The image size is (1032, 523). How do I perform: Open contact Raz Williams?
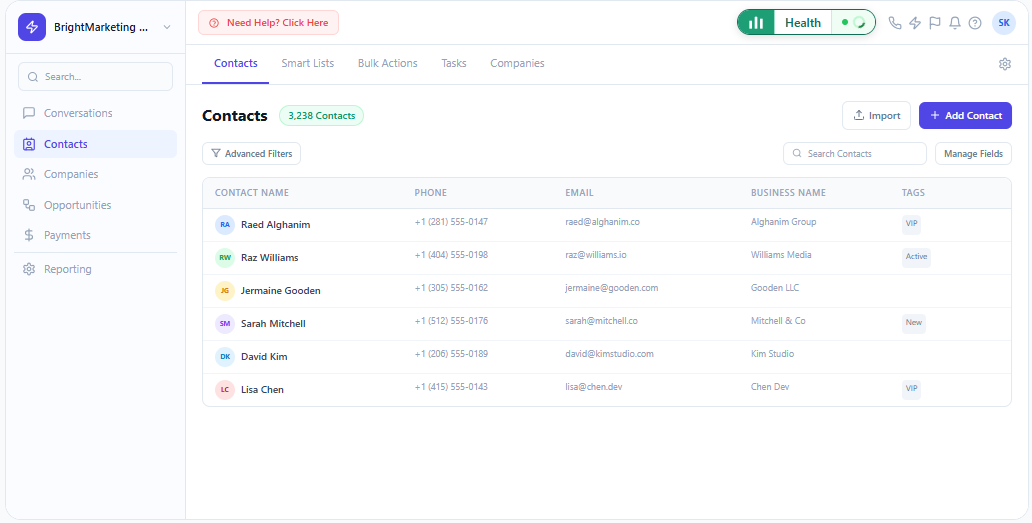coord(269,257)
